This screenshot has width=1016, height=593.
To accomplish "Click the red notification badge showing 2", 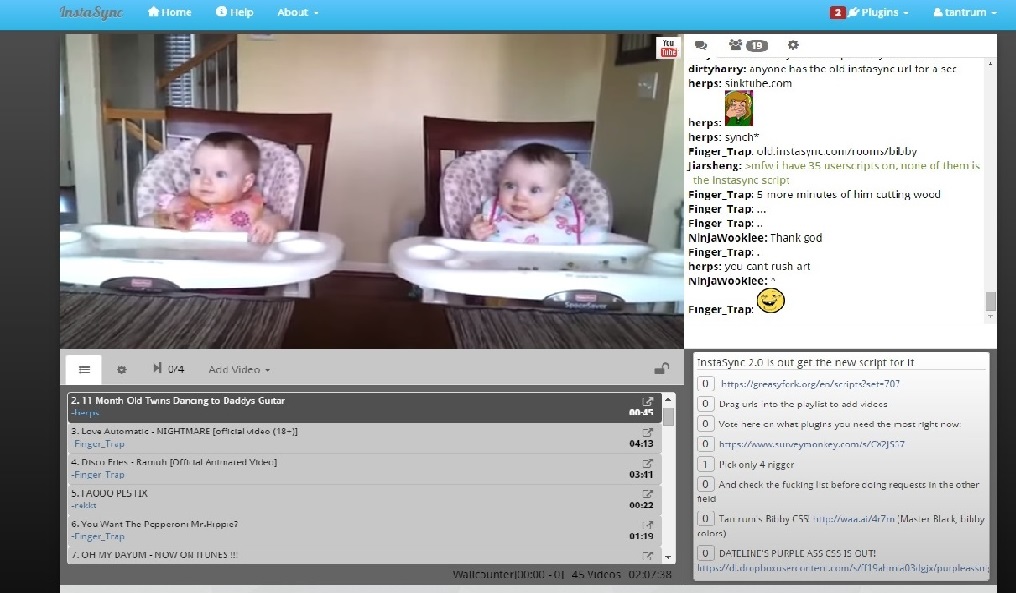I will click(x=837, y=12).
